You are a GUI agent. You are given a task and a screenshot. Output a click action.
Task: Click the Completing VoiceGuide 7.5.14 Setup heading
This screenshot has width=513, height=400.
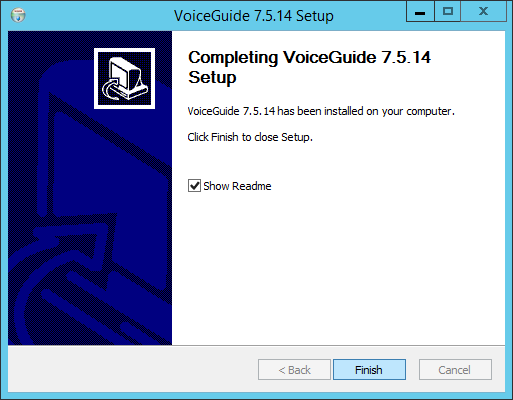[309, 67]
